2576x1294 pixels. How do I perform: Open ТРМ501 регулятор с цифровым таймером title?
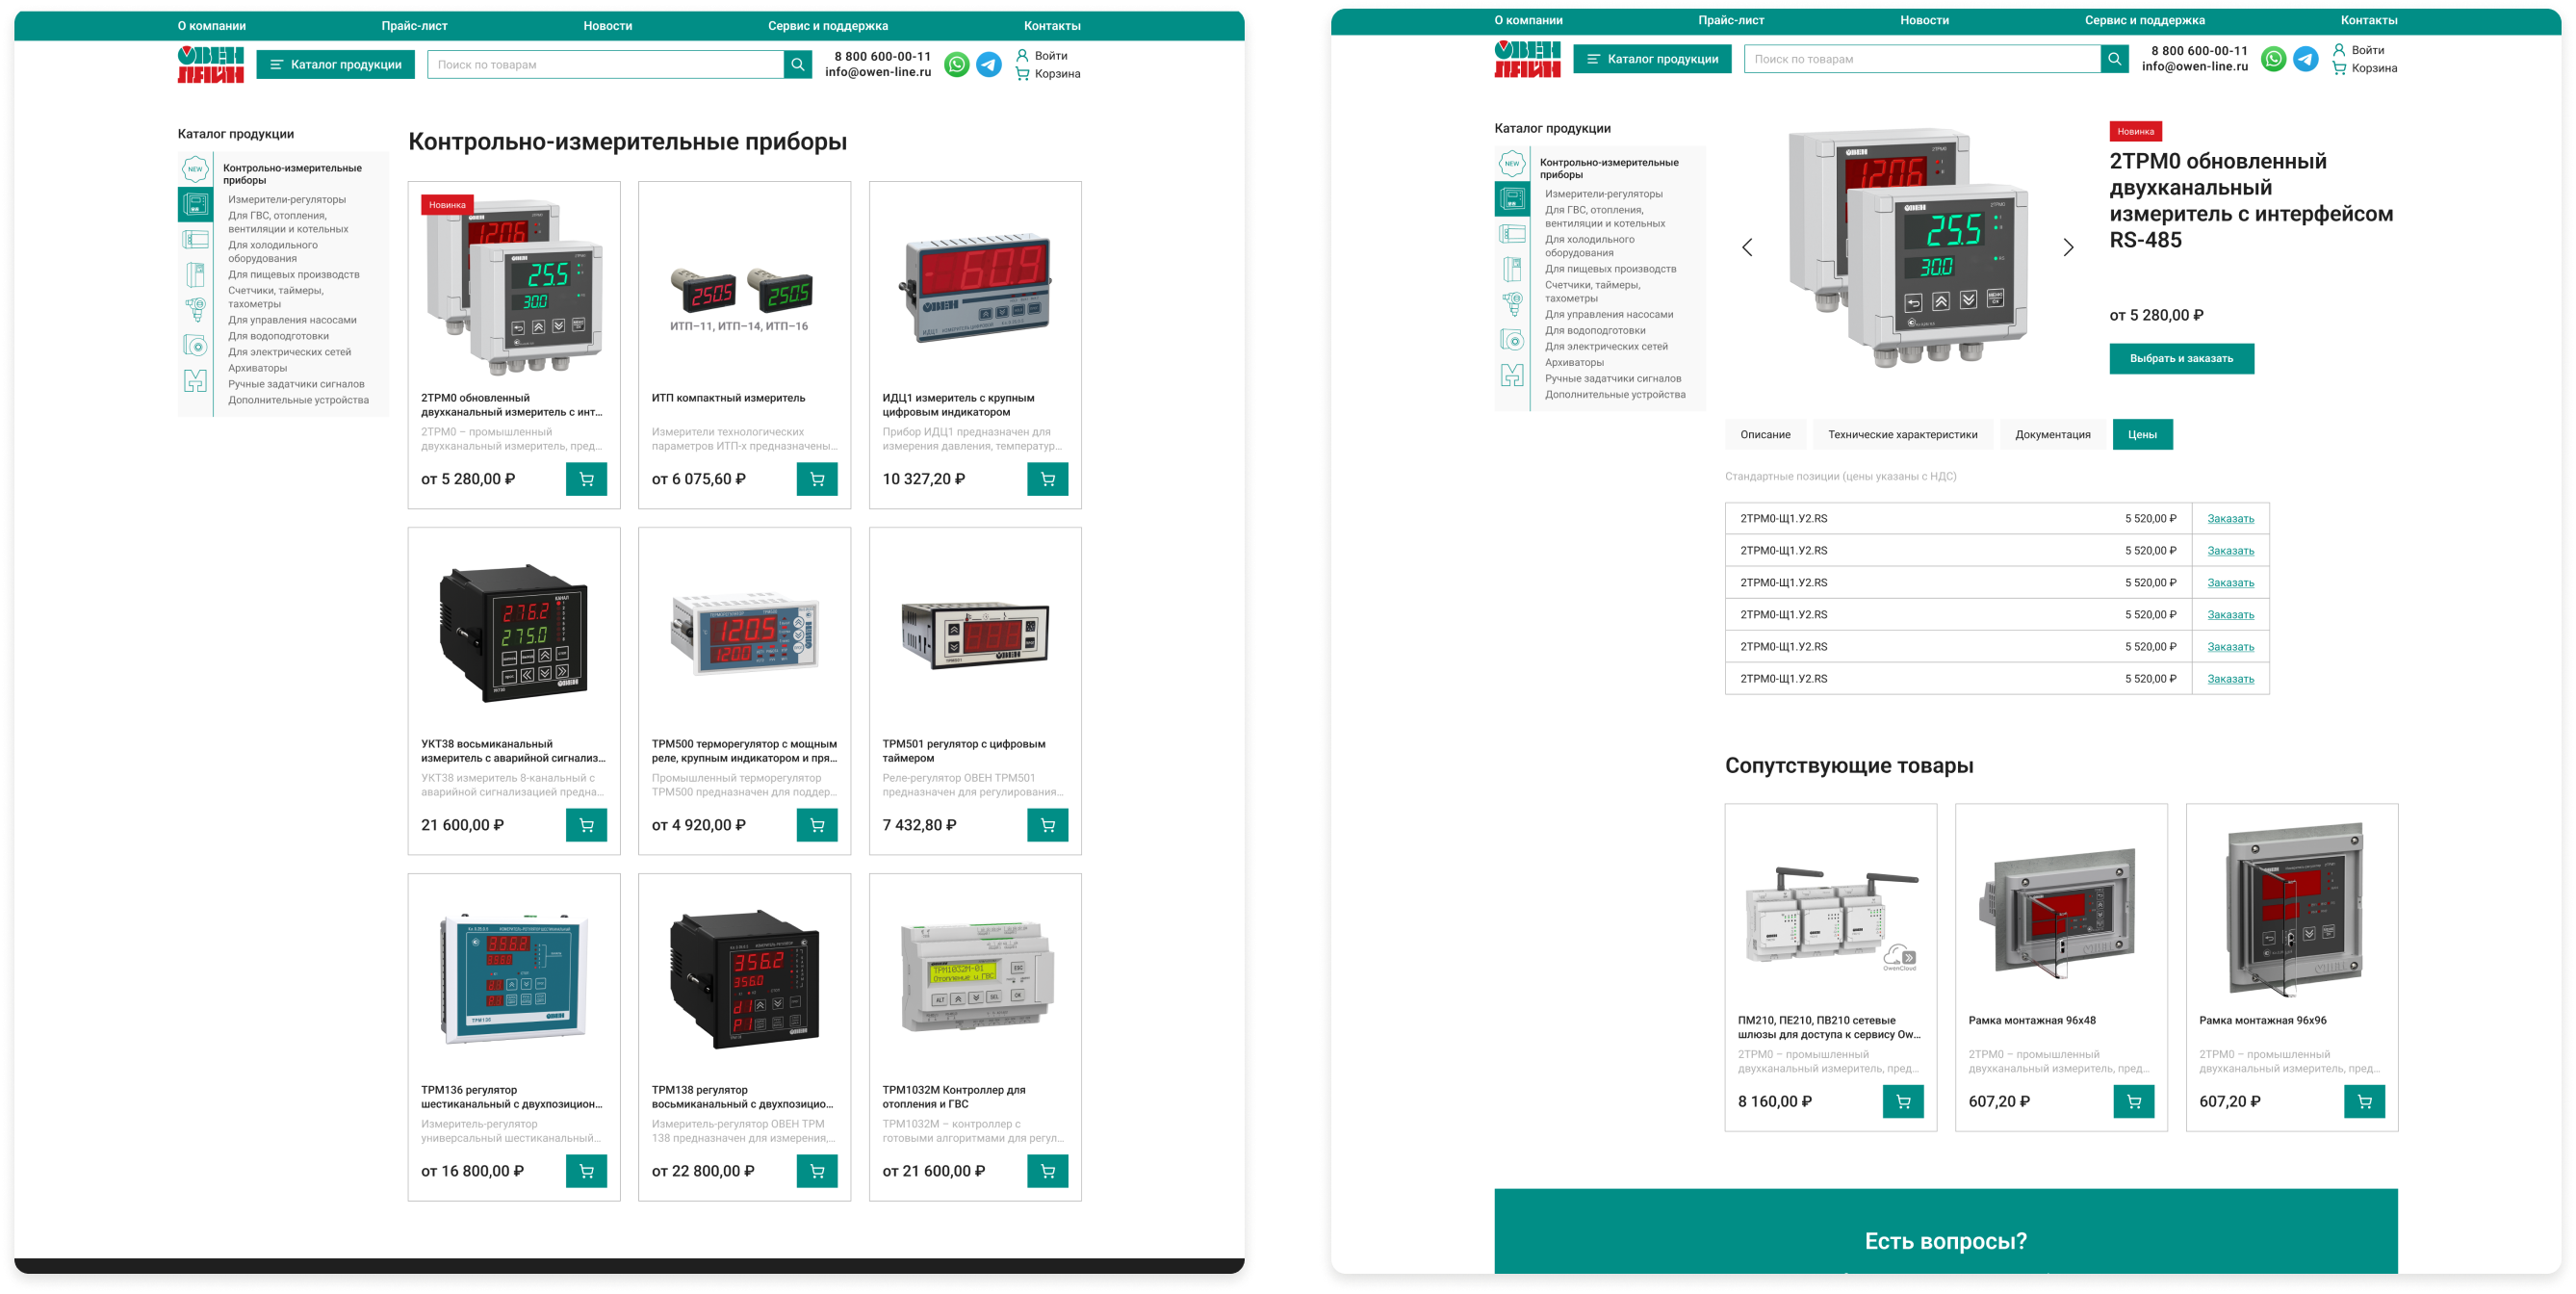(964, 751)
